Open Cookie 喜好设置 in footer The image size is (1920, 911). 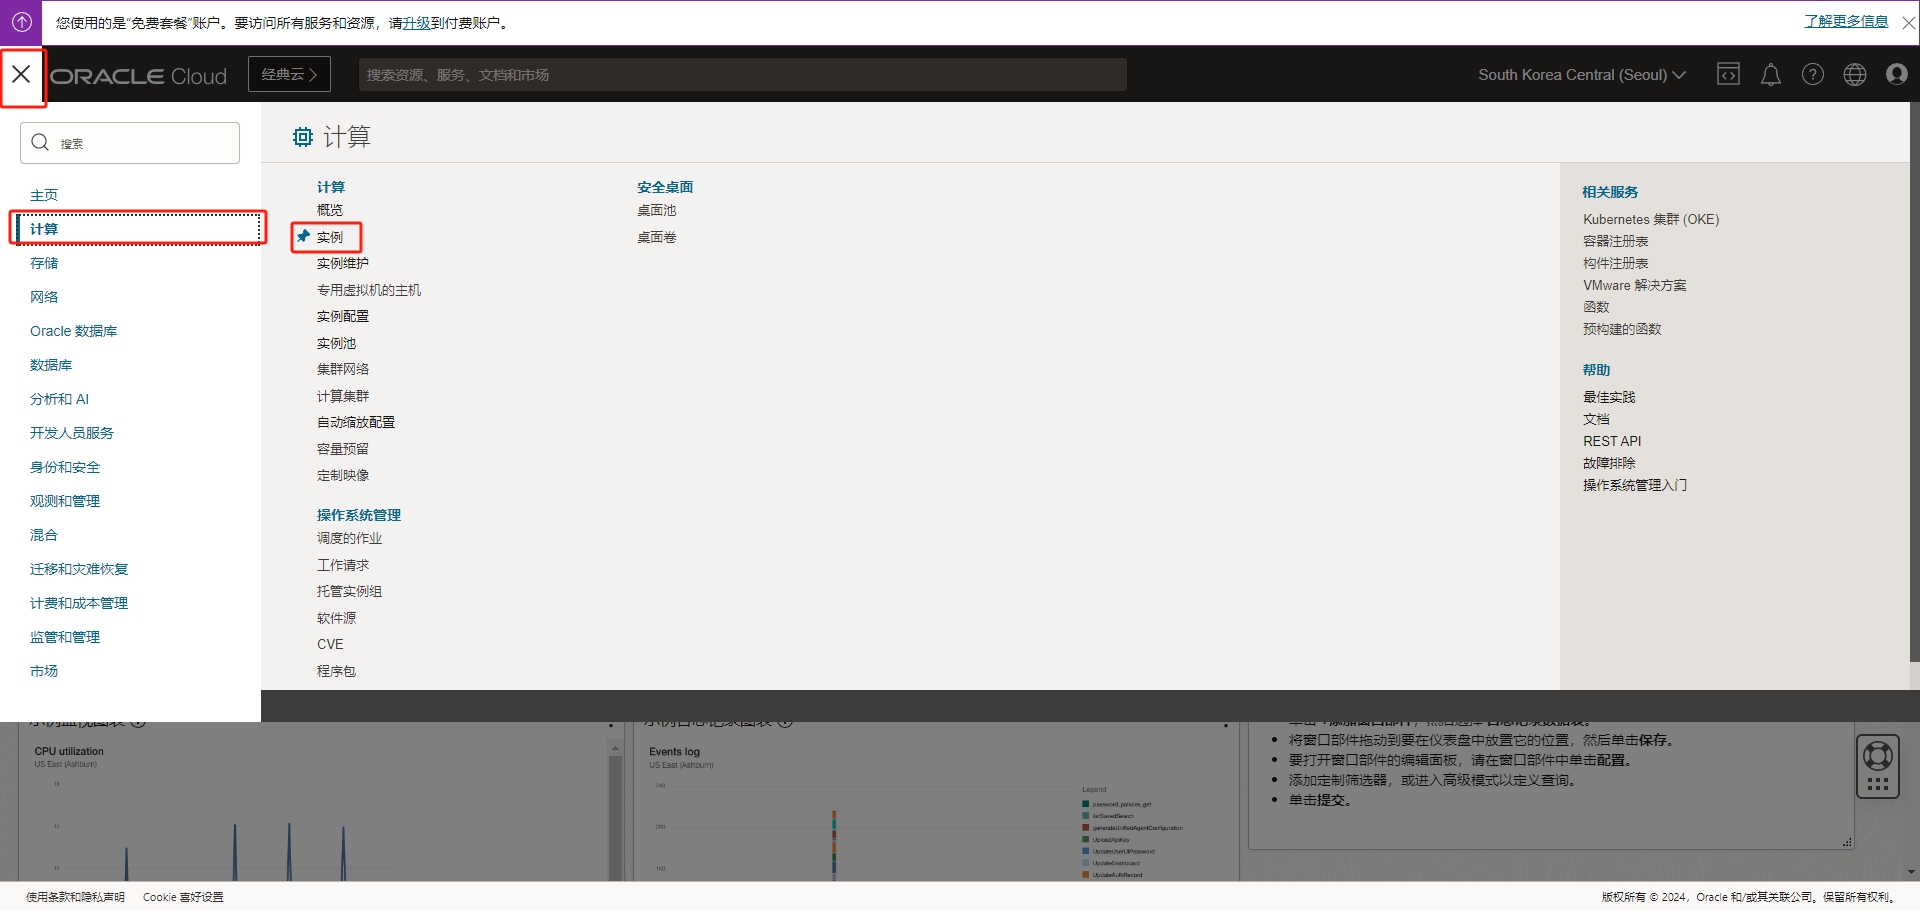(x=183, y=897)
